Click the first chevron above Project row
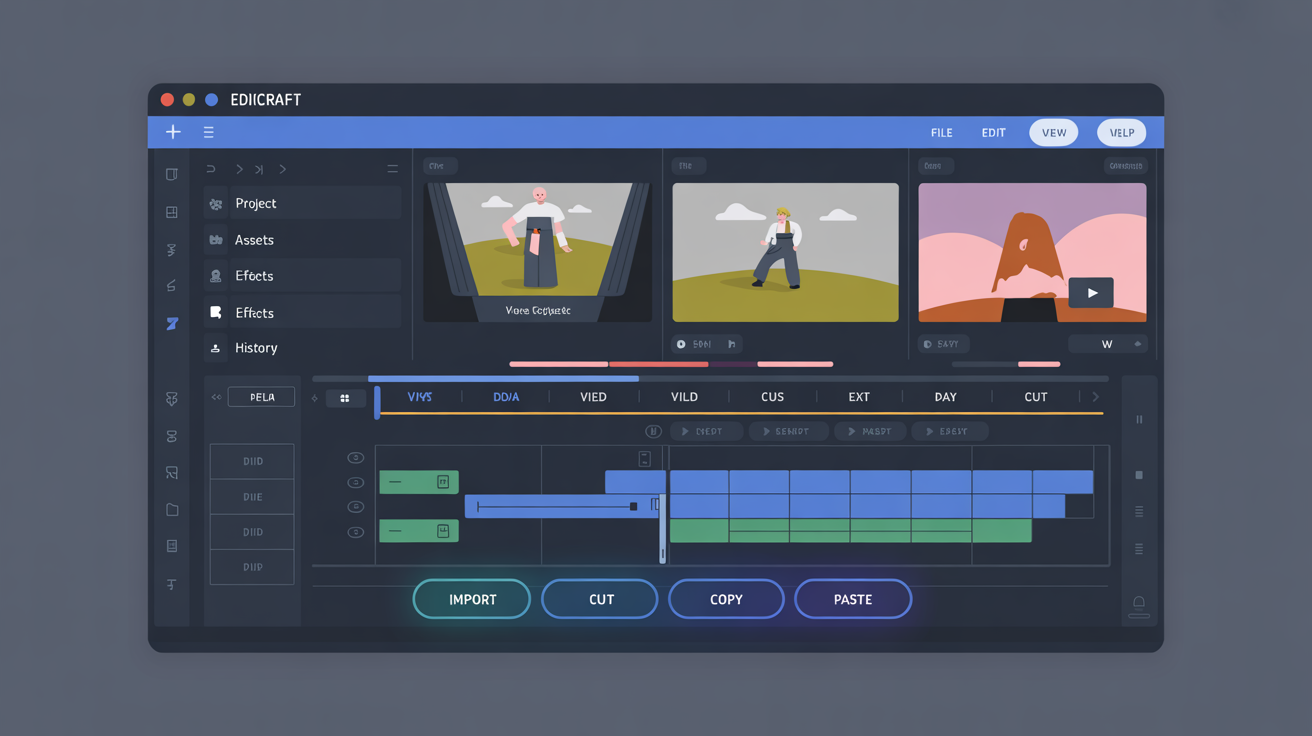The height and width of the screenshot is (736, 1312). 239,169
